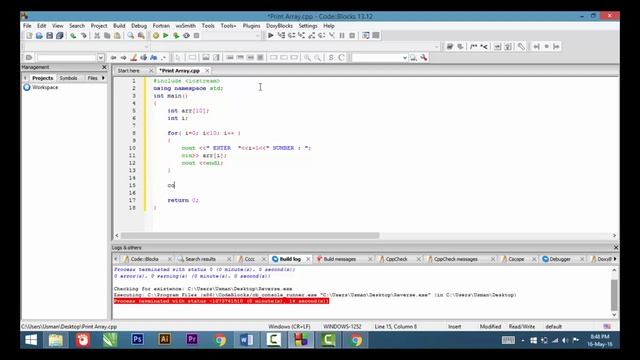
Task: Break the debugger with the pause icon
Action: 342,36
